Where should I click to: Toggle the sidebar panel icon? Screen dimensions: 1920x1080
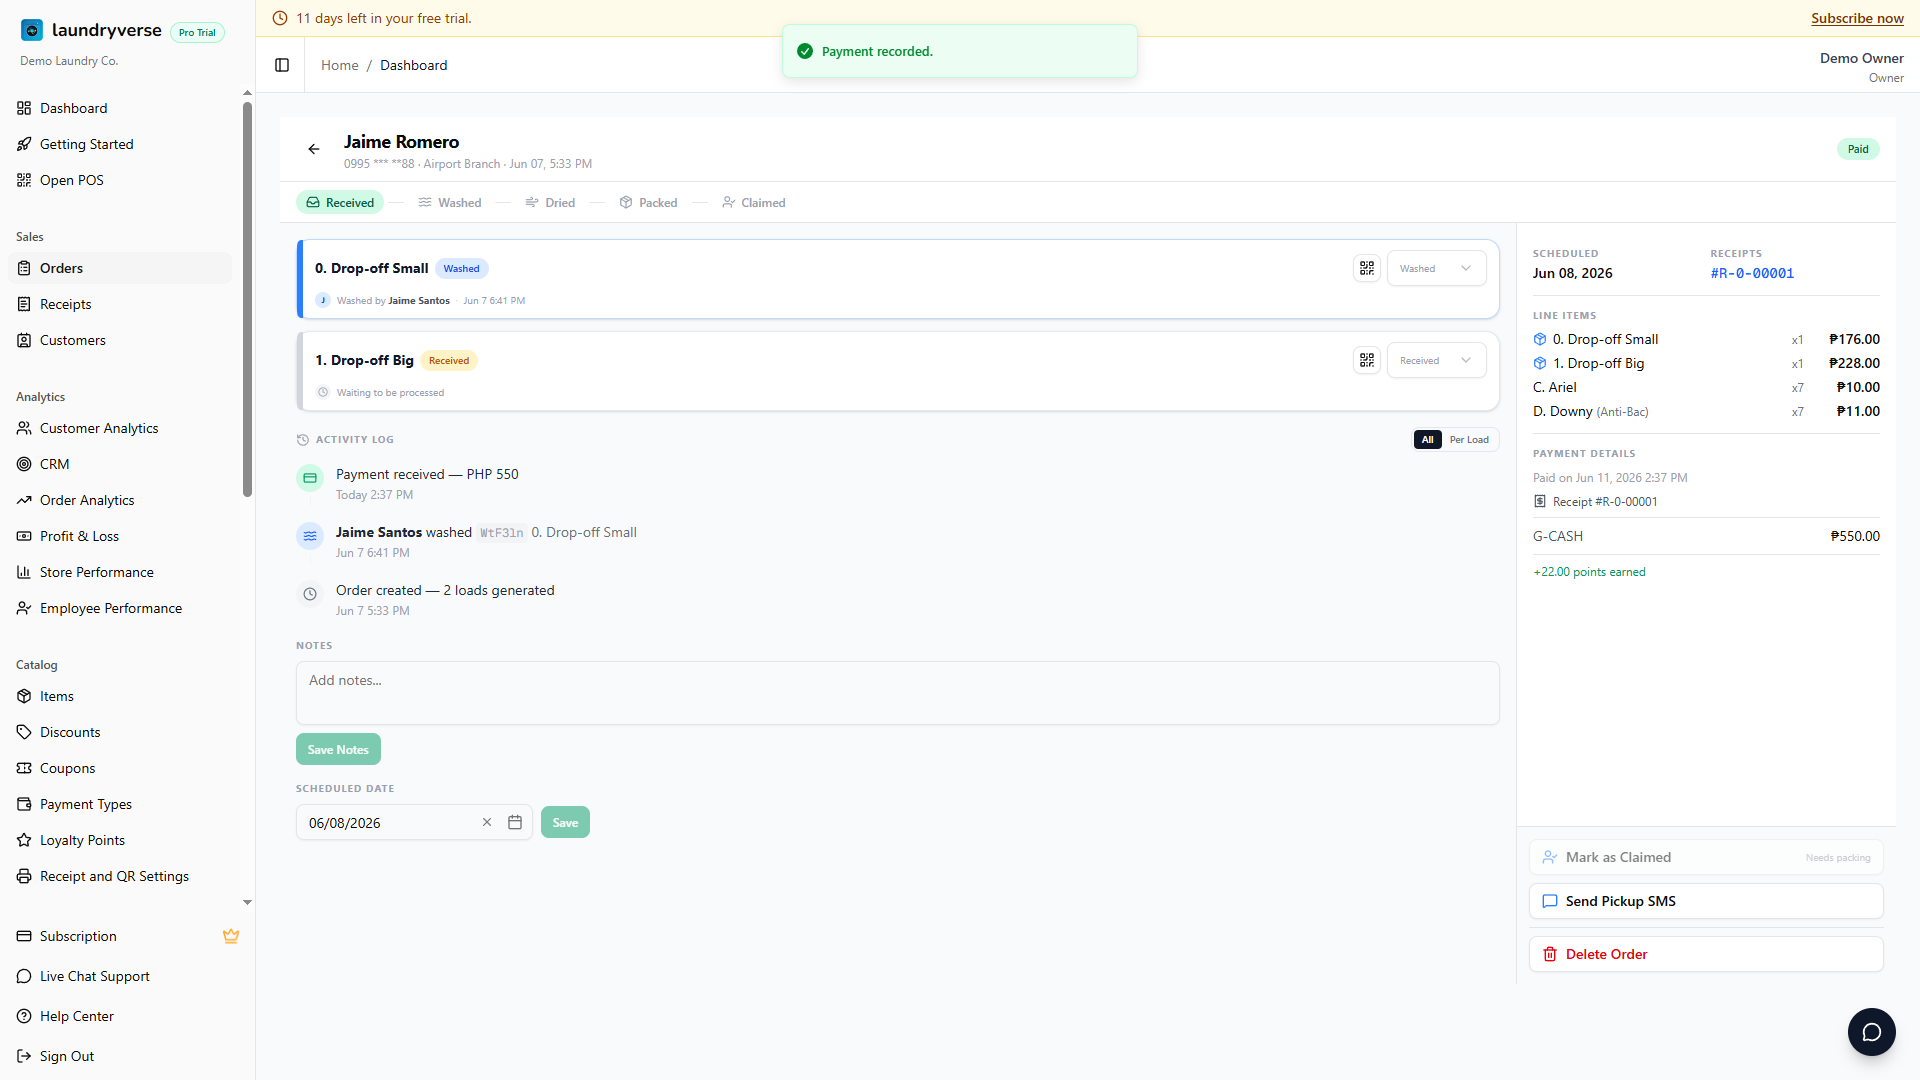click(x=282, y=65)
